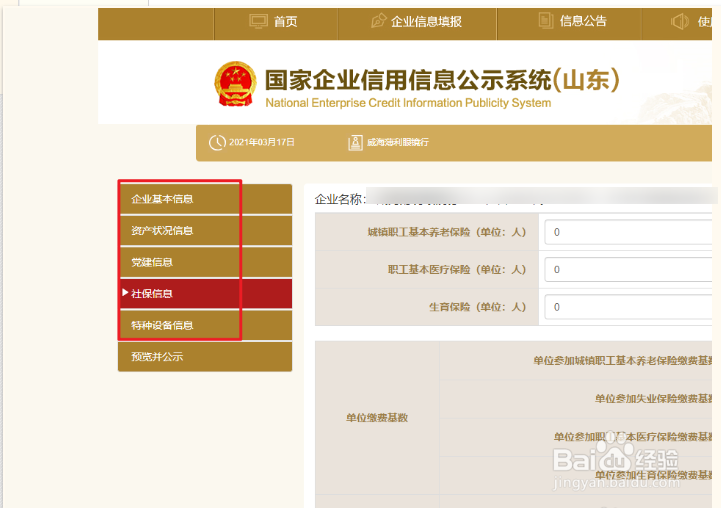
Task: Select 社保信息 in the sidebar
Action: coord(205,294)
